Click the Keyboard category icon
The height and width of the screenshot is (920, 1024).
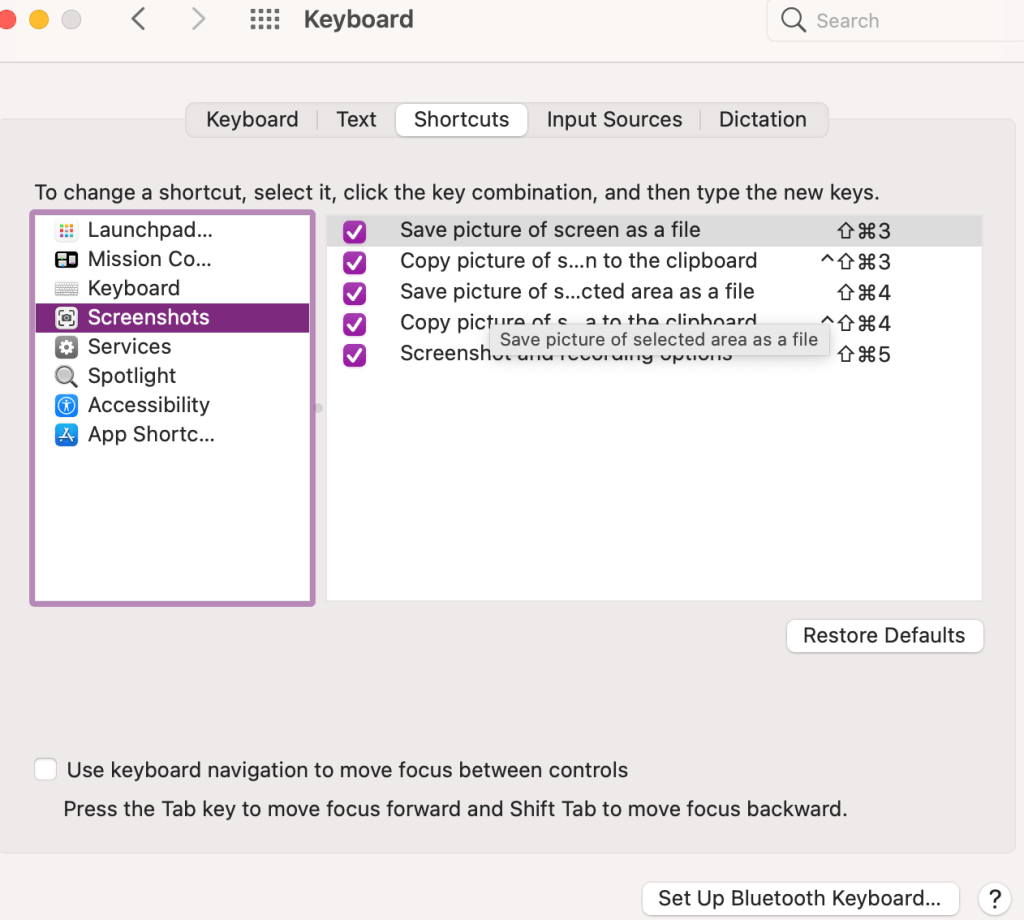66,289
